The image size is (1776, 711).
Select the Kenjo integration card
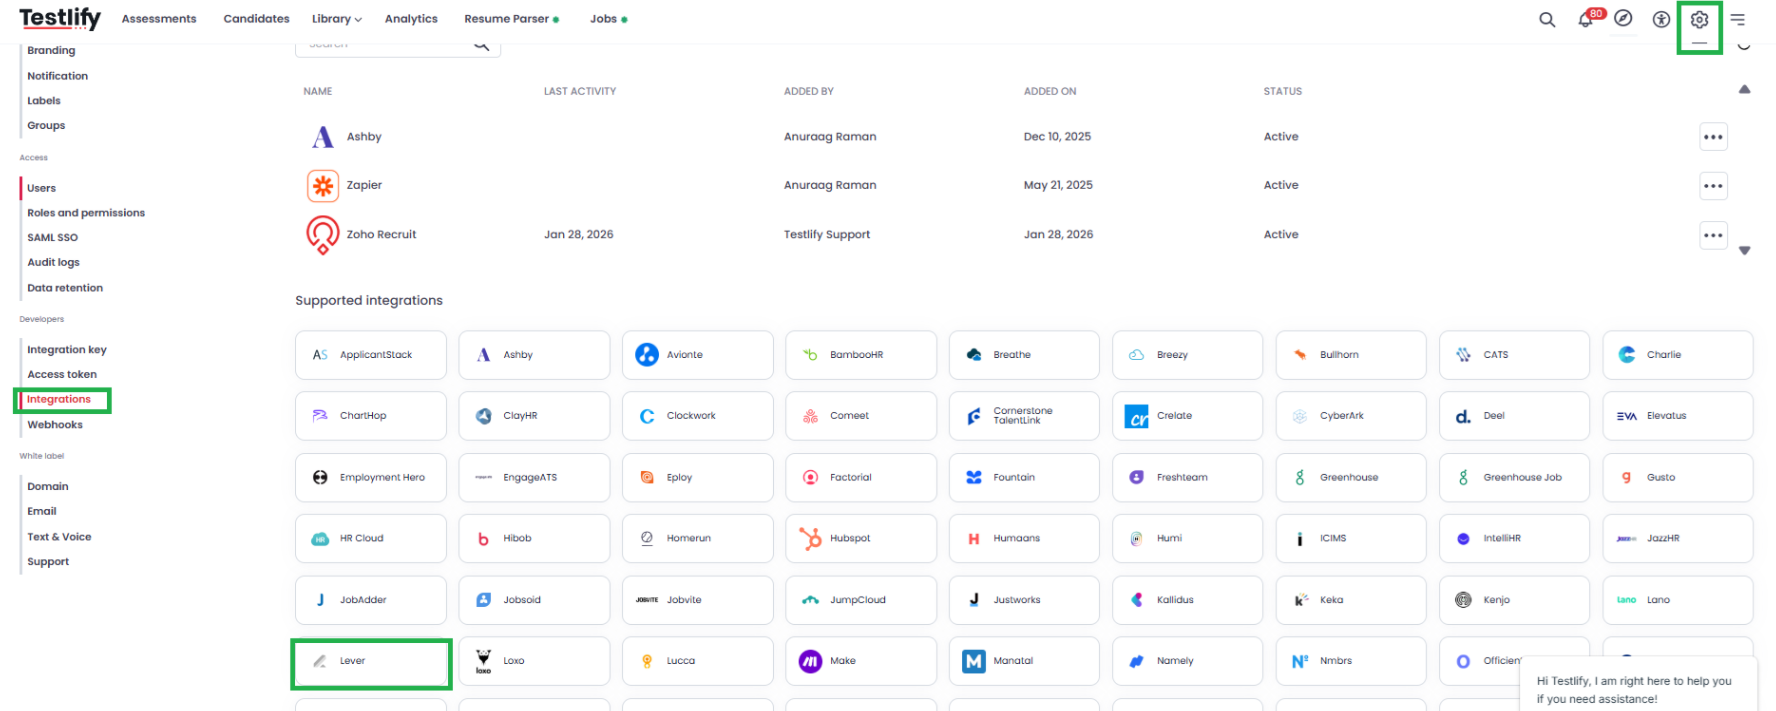(x=1514, y=600)
